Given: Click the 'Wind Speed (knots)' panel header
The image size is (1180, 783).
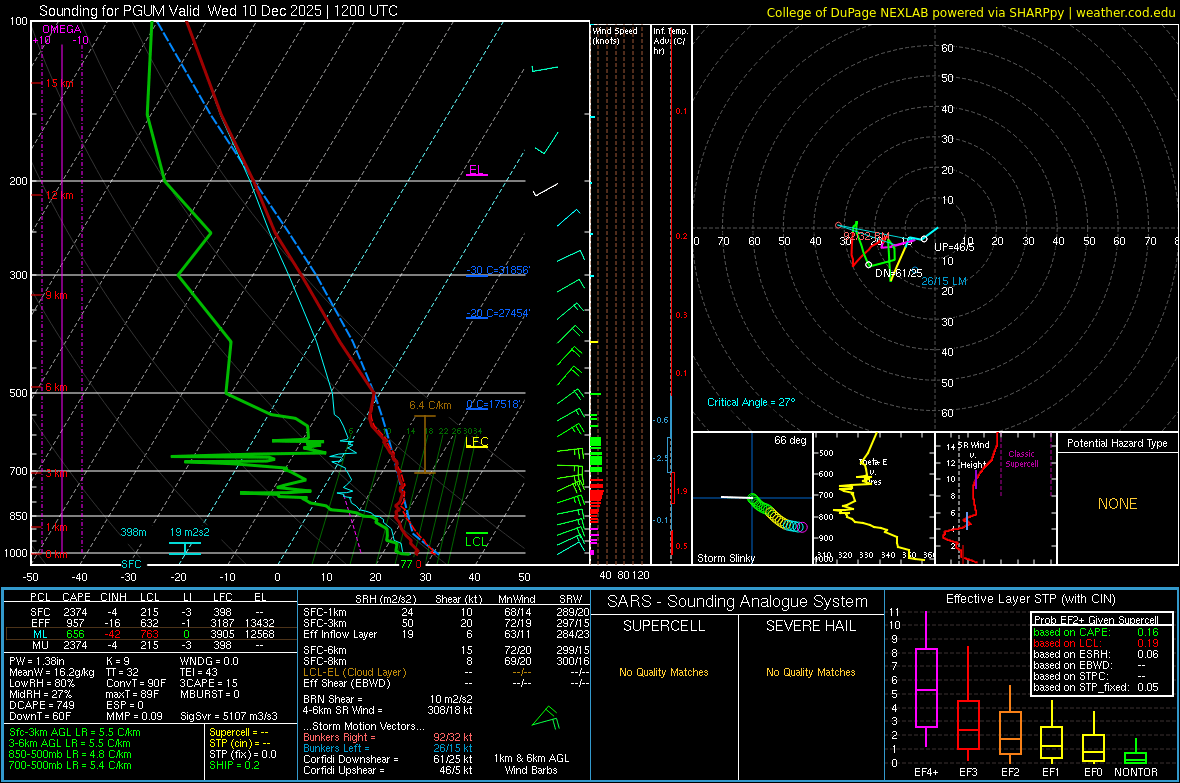Looking at the screenshot, I should (x=615, y=35).
